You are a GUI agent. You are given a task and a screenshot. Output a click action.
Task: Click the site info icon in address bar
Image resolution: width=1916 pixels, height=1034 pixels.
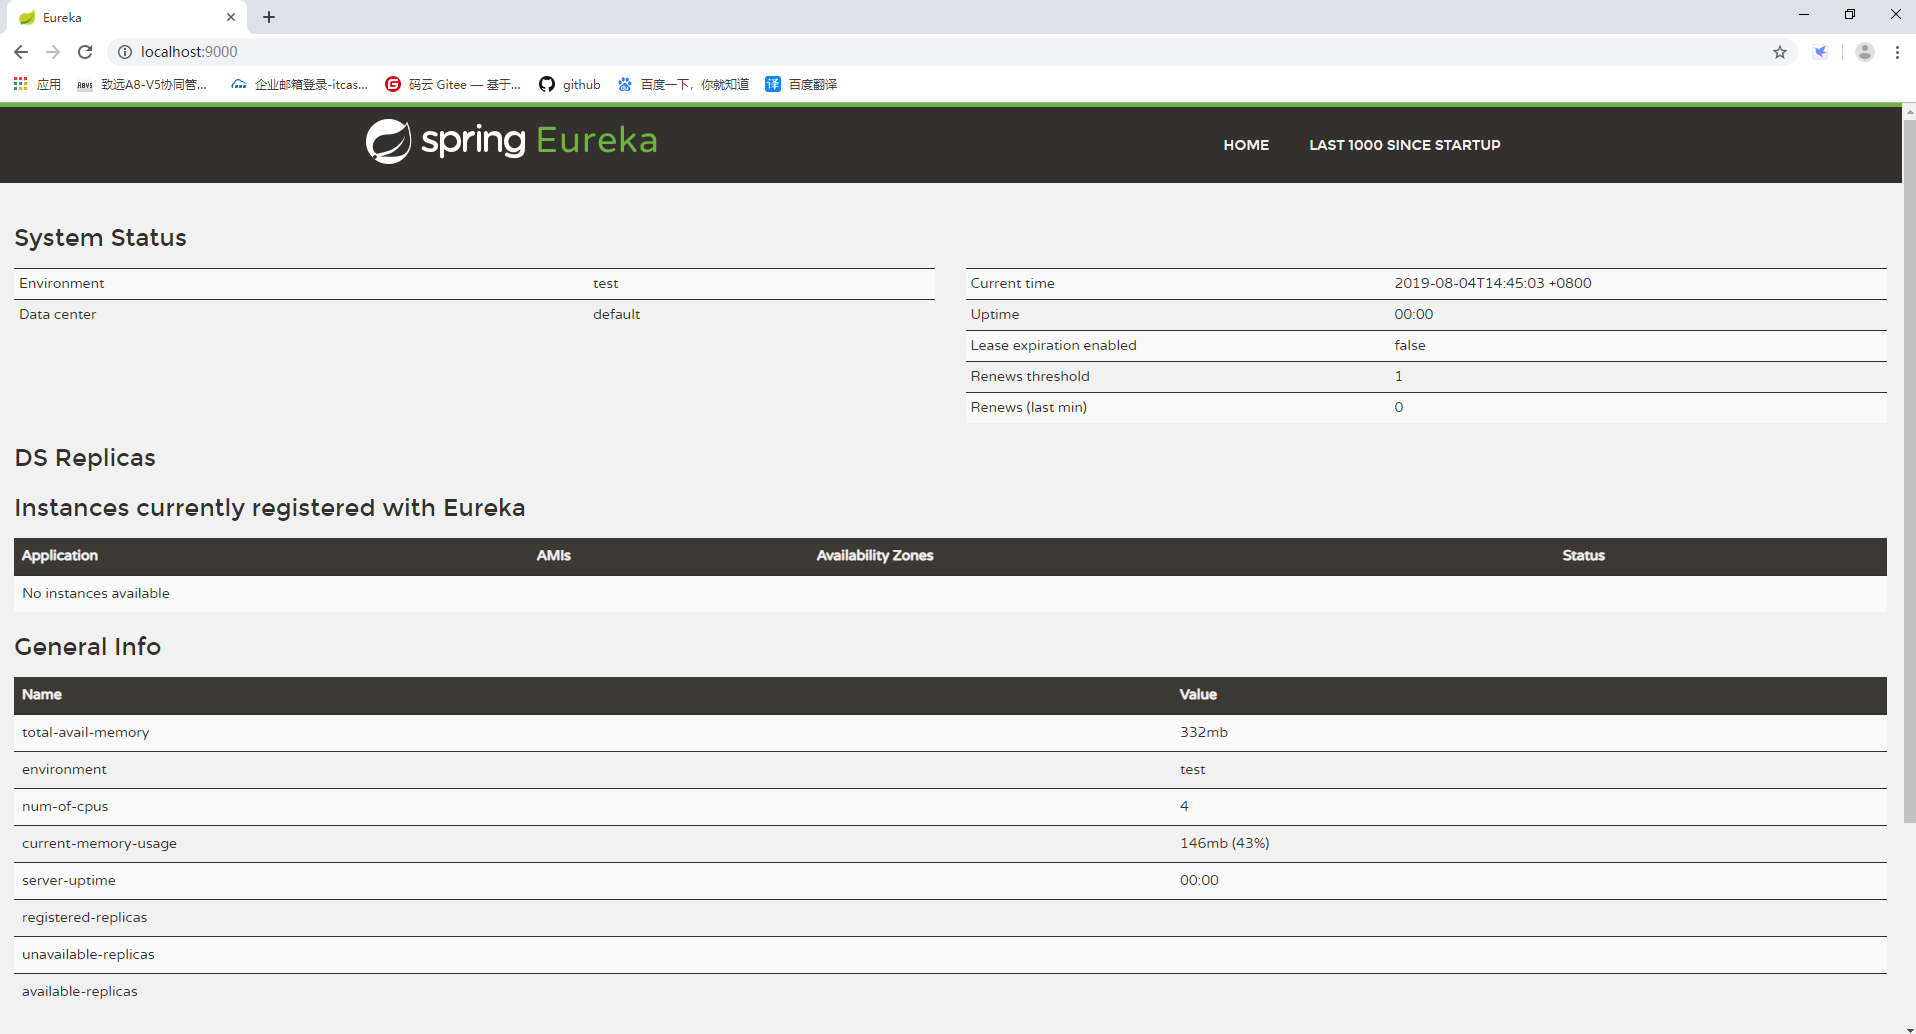click(x=125, y=52)
